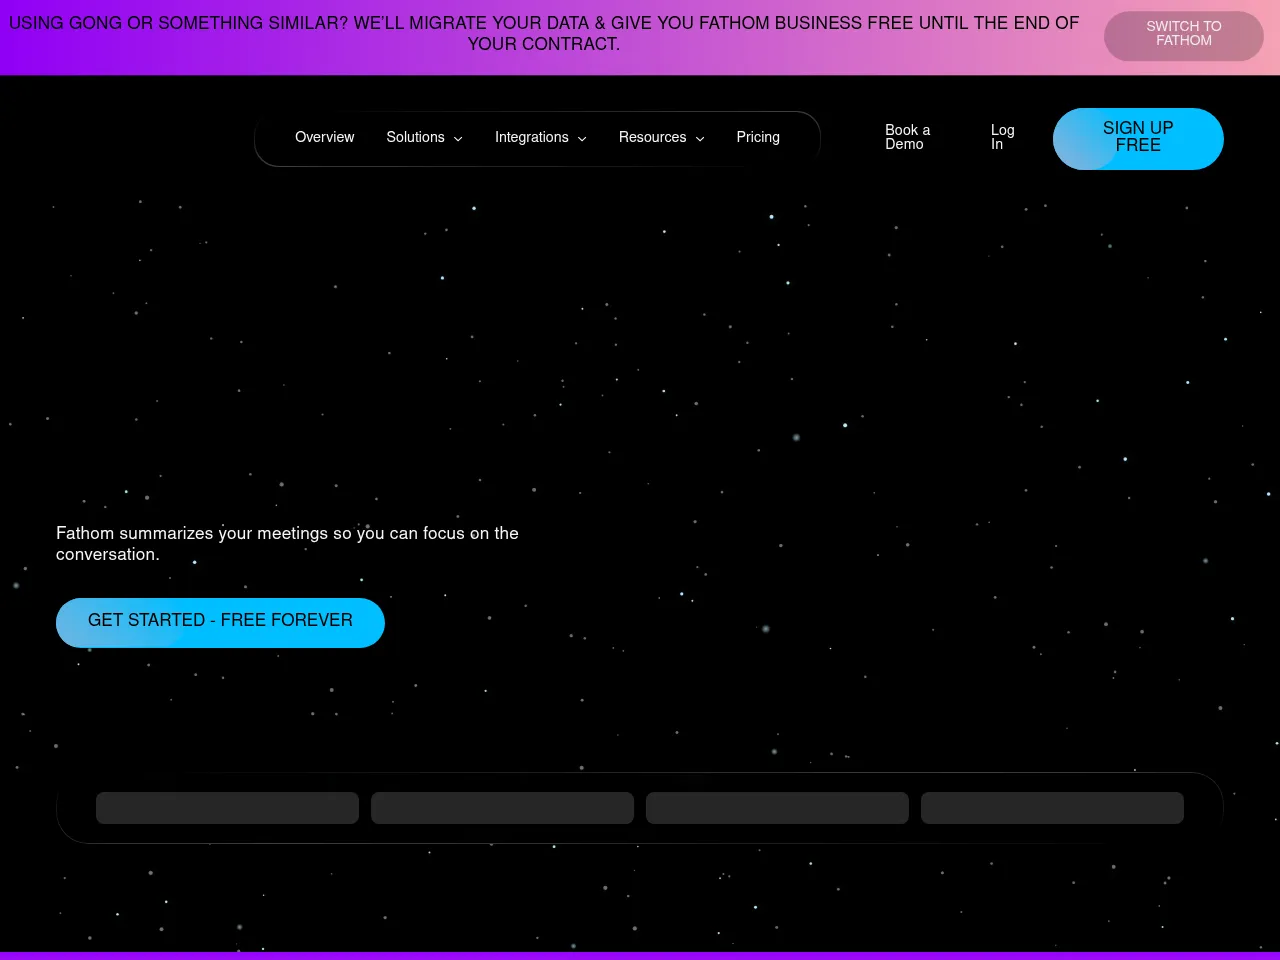
Task: Select the third gray placeholder tab
Action: coord(777,808)
